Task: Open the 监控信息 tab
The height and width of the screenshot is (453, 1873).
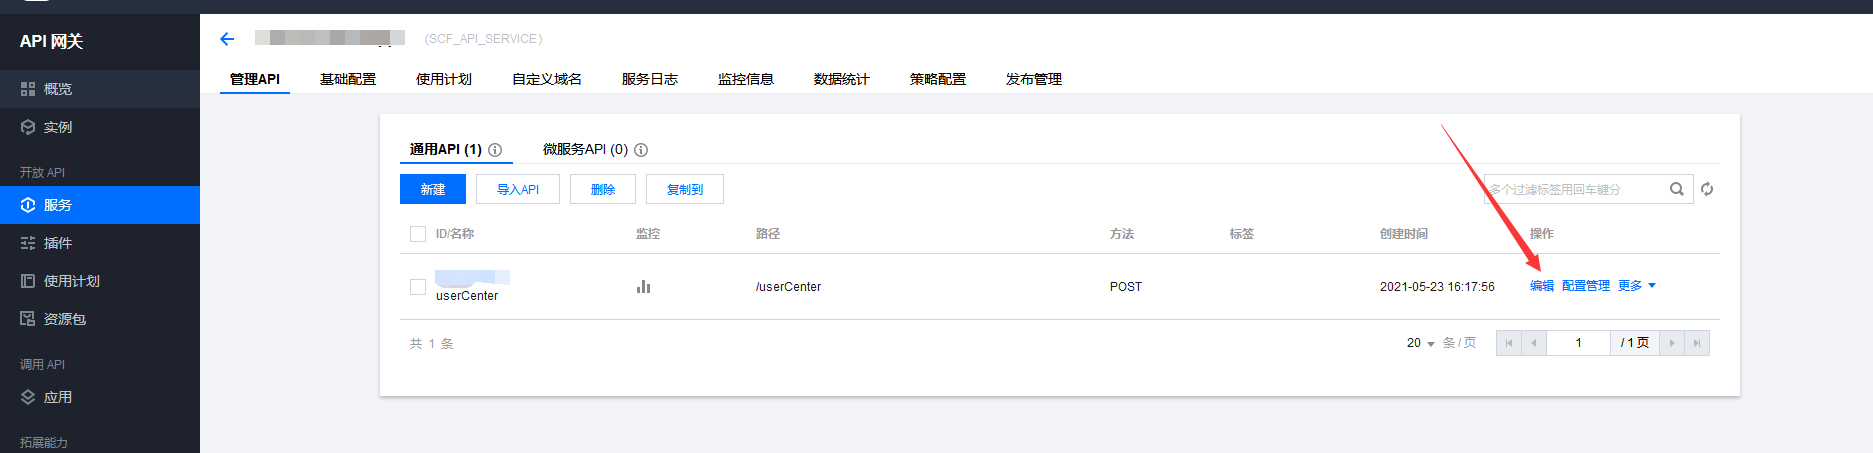Action: [x=746, y=79]
